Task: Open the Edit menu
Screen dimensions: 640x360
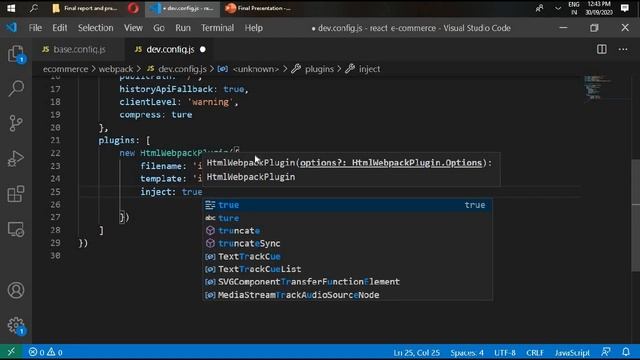Action: click(60, 28)
